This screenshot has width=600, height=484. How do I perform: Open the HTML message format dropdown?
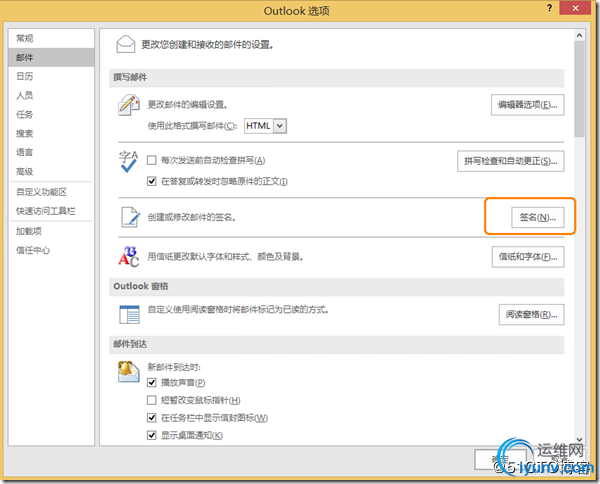coord(280,126)
